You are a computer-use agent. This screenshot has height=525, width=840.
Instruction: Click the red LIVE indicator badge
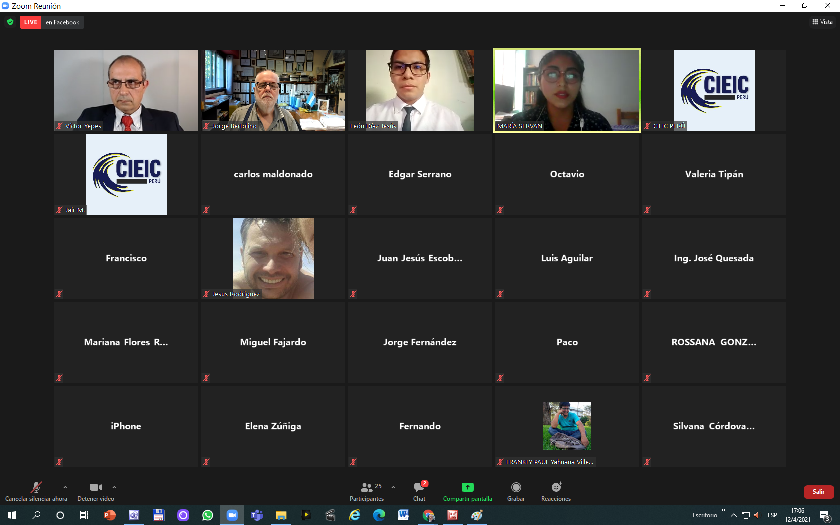click(x=30, y=22)
